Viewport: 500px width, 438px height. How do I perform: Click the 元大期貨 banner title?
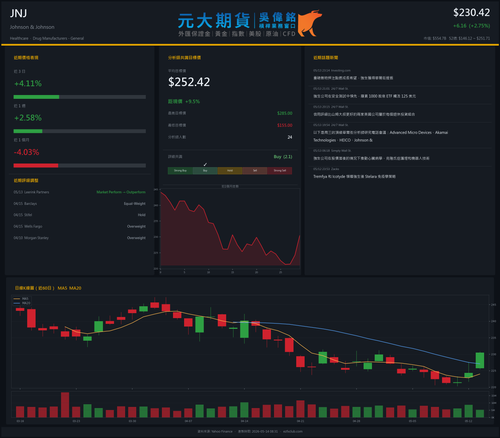214,21
